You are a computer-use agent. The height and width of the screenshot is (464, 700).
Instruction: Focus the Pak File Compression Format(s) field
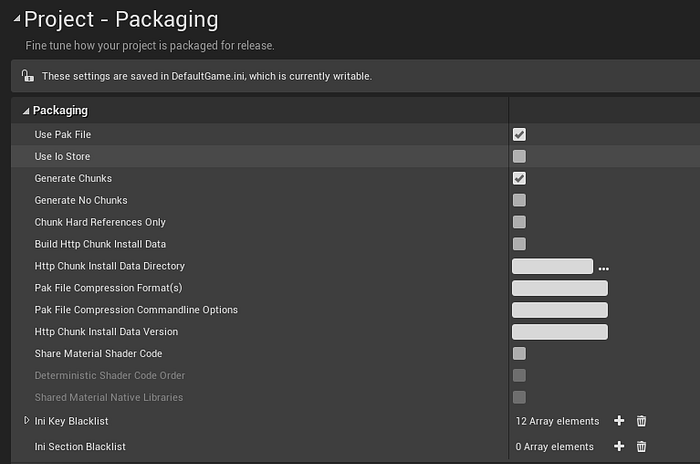pos(559,288)
